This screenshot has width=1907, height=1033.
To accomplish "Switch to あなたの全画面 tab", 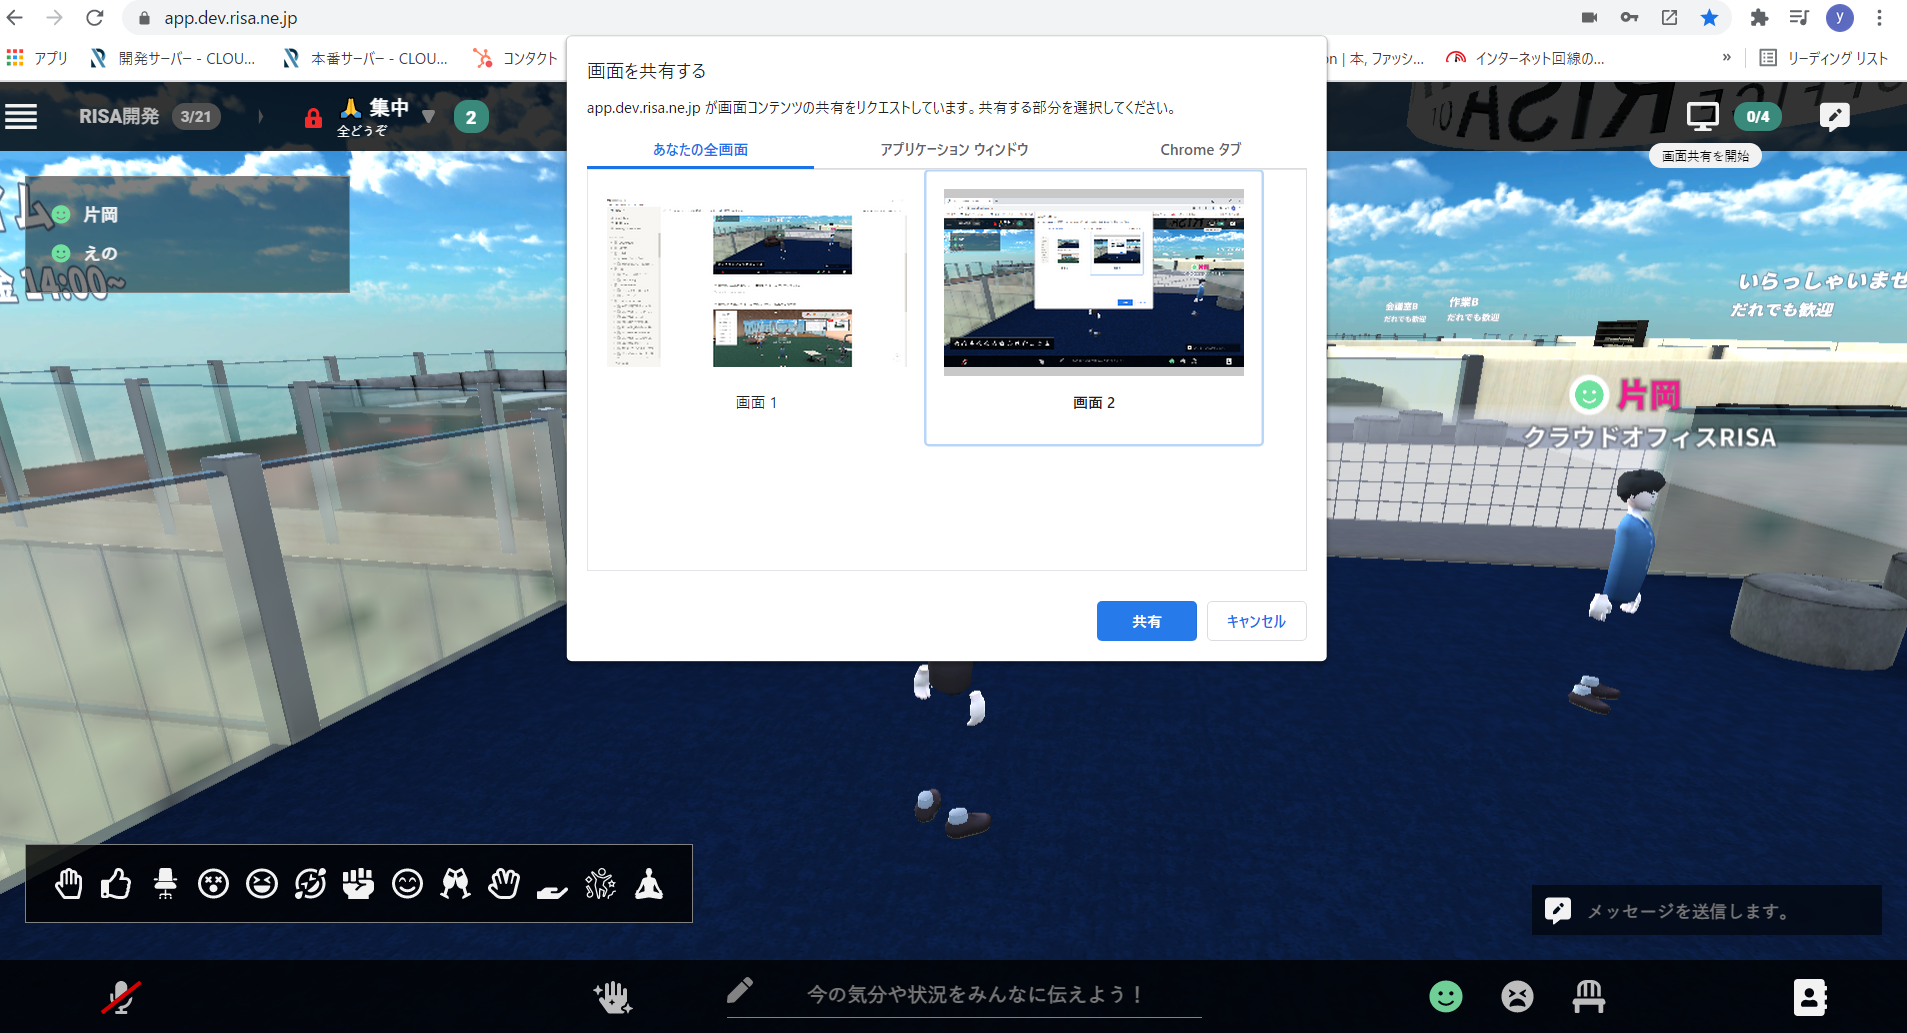I will point(700,150).
